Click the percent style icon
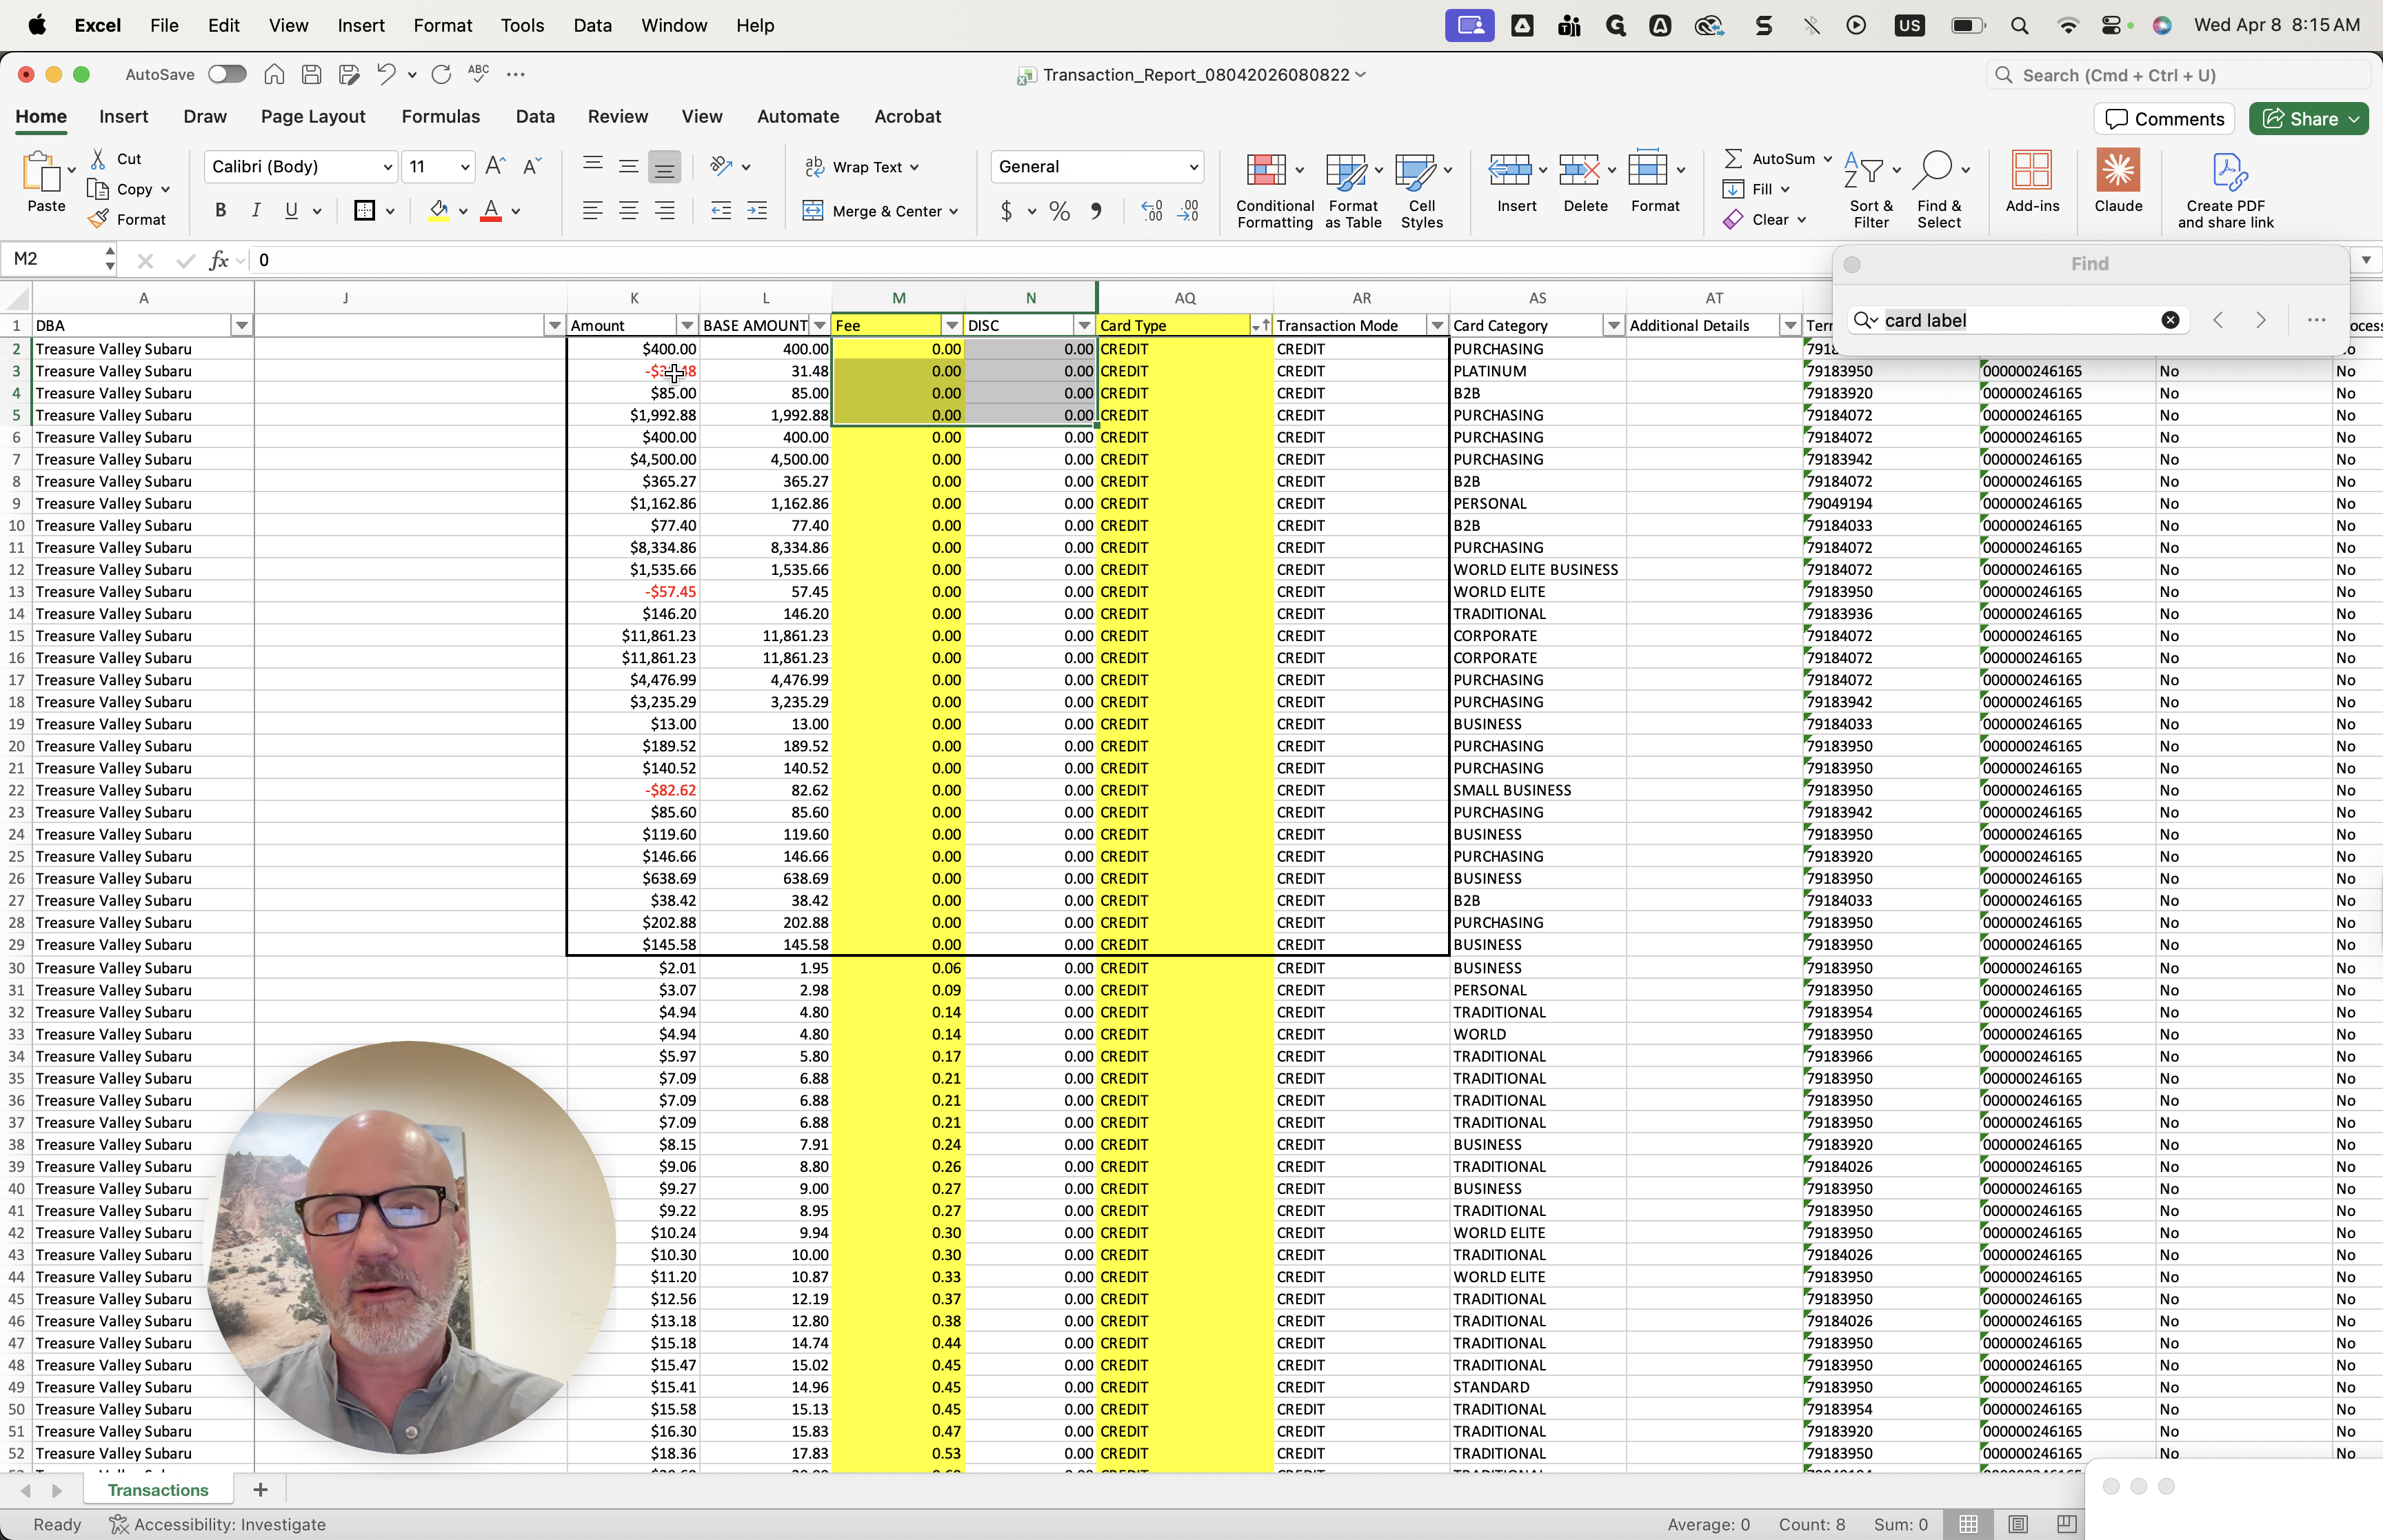This screenshot has width=2383, height=1540. point(1059,211)
